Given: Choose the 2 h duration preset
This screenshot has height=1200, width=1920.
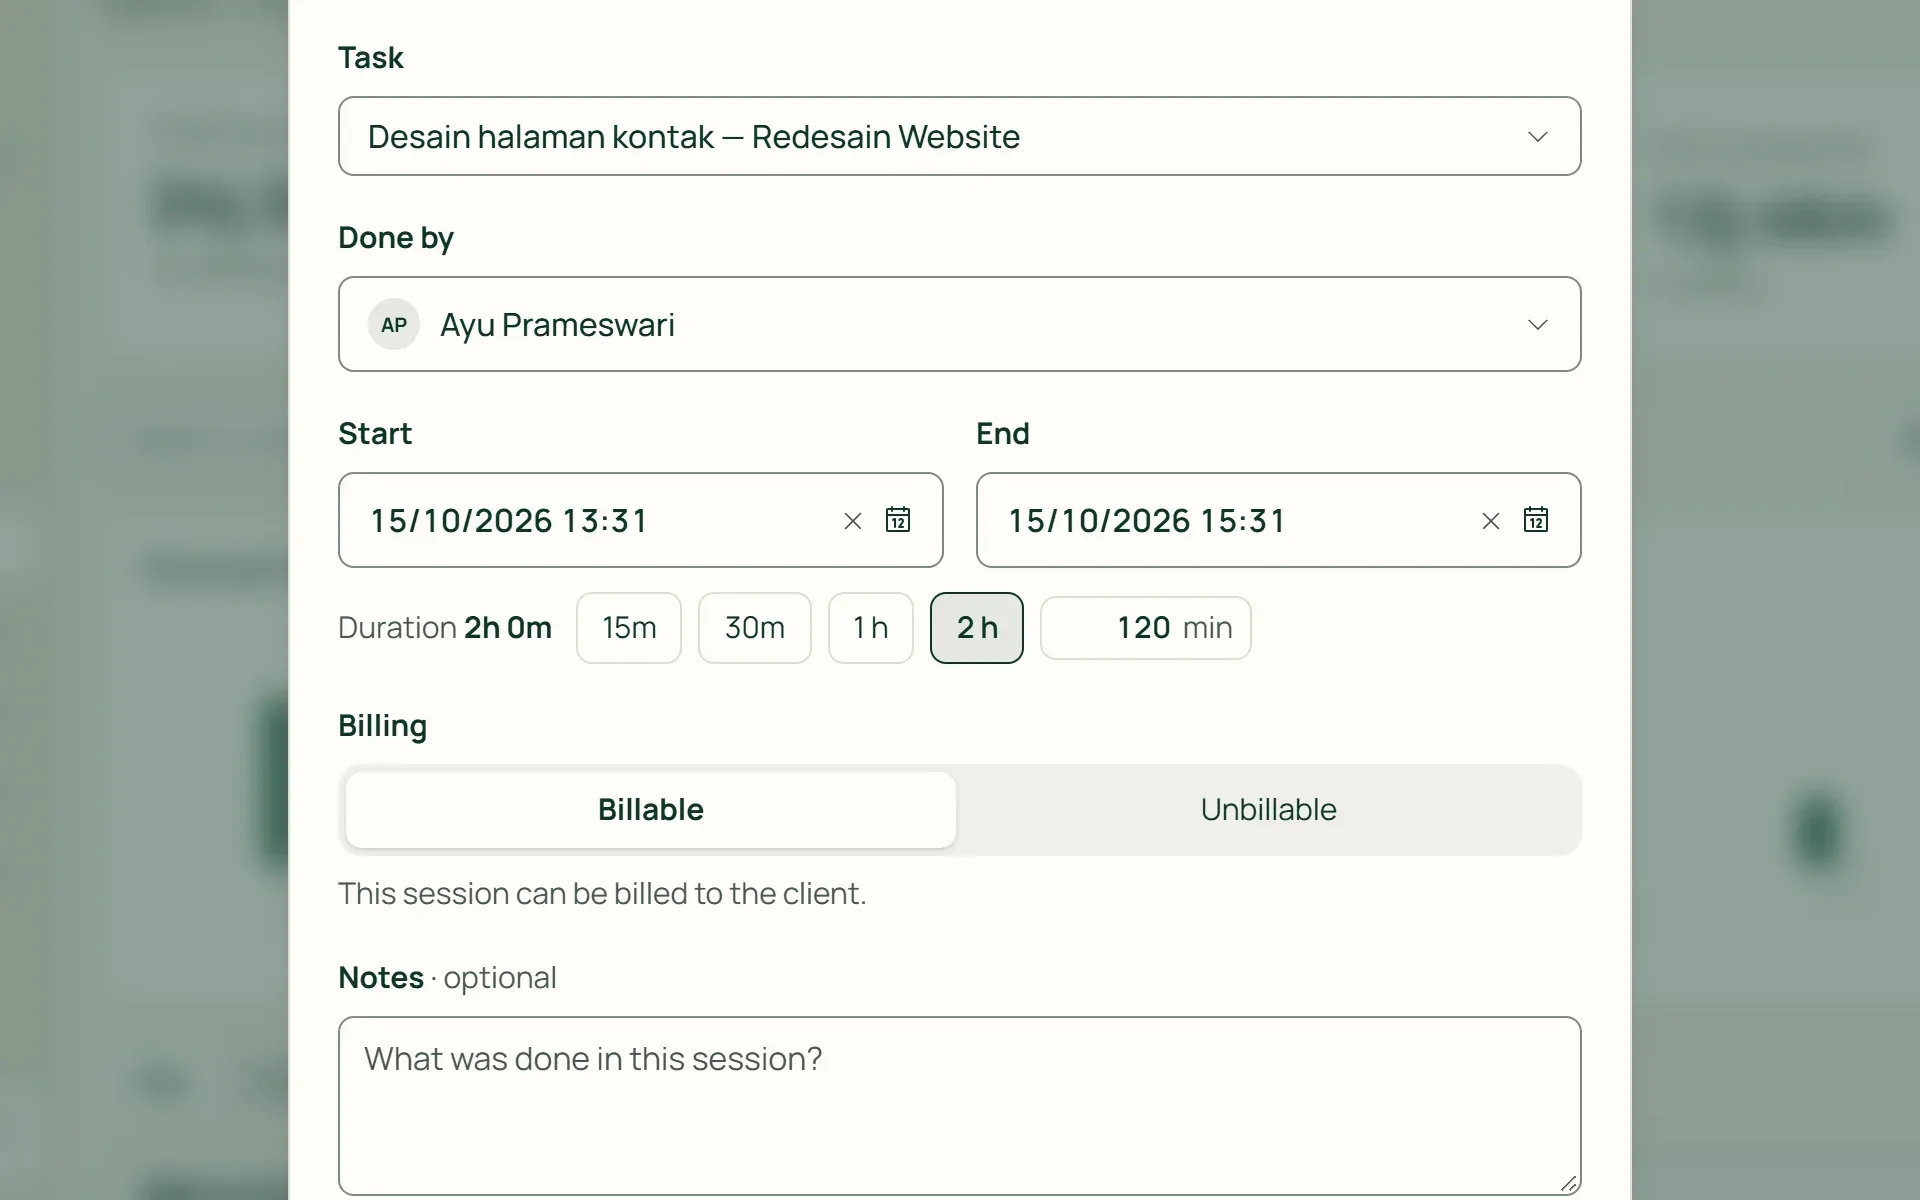Looking at the screenshot, I should pyautogui.click(x=977, y=628).
